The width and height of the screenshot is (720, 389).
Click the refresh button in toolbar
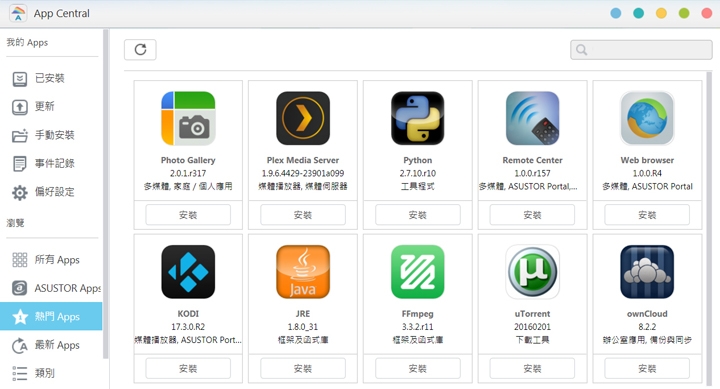click(140, 50)
